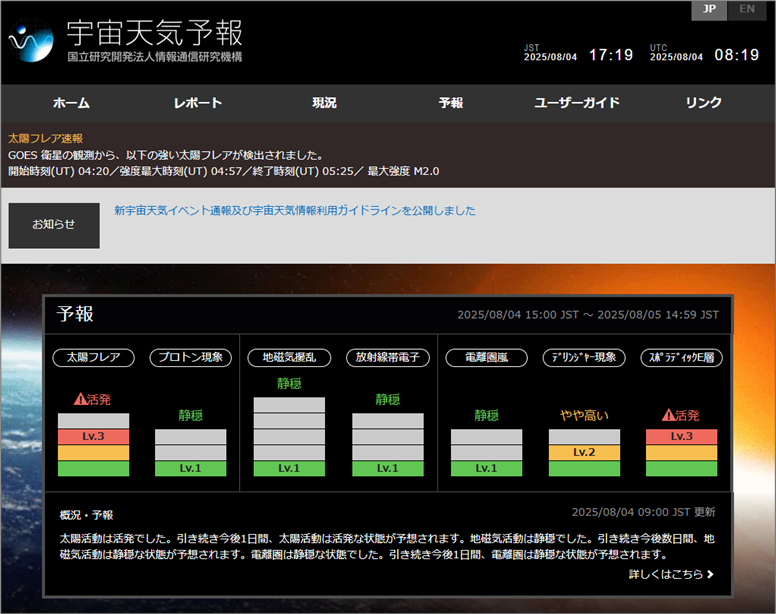
Task: Select the プロトン現象 category label
Action: click(190, 357)
